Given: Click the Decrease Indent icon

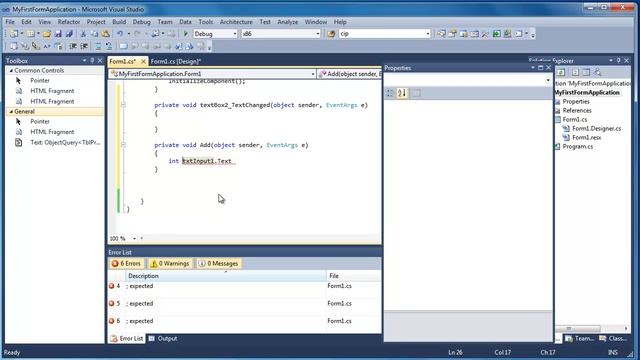Looking at the screenshot, I should pyautogui.click(x=73, y=47).
